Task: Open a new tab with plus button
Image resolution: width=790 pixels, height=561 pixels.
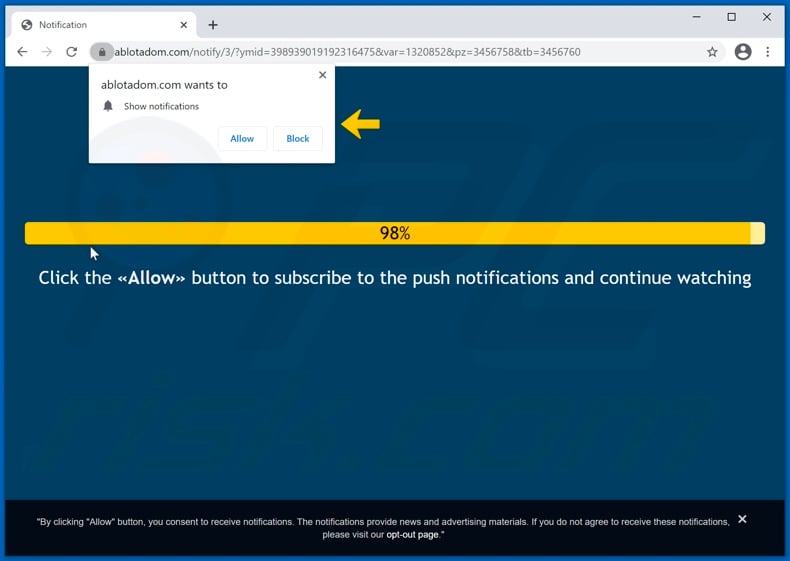Action: [x=213, y=25]
